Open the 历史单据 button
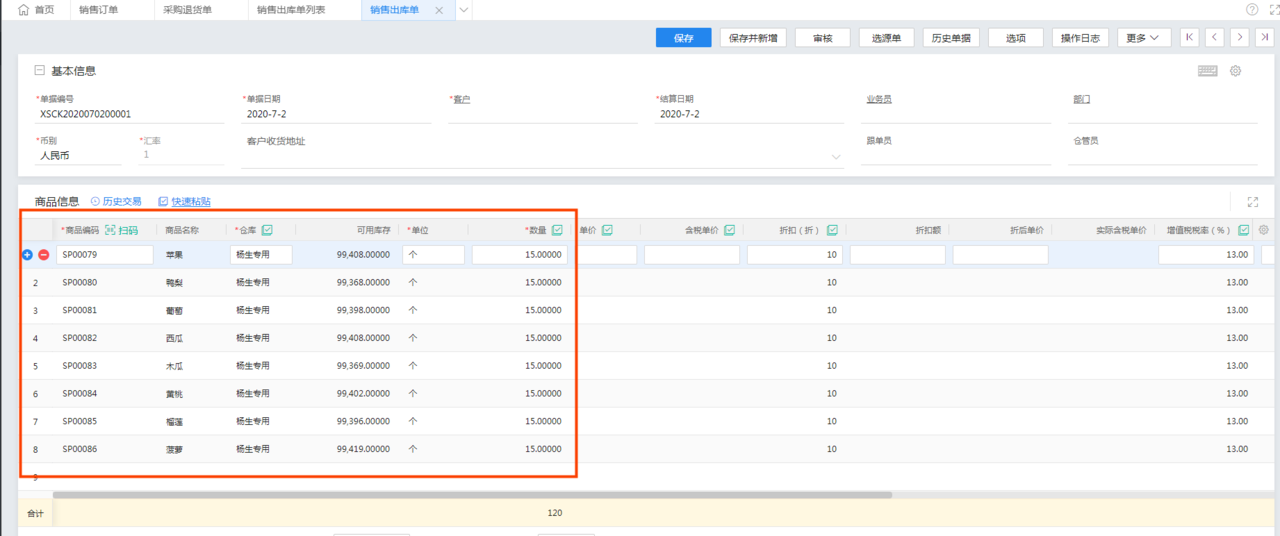1280x536 pixels. 951,38
